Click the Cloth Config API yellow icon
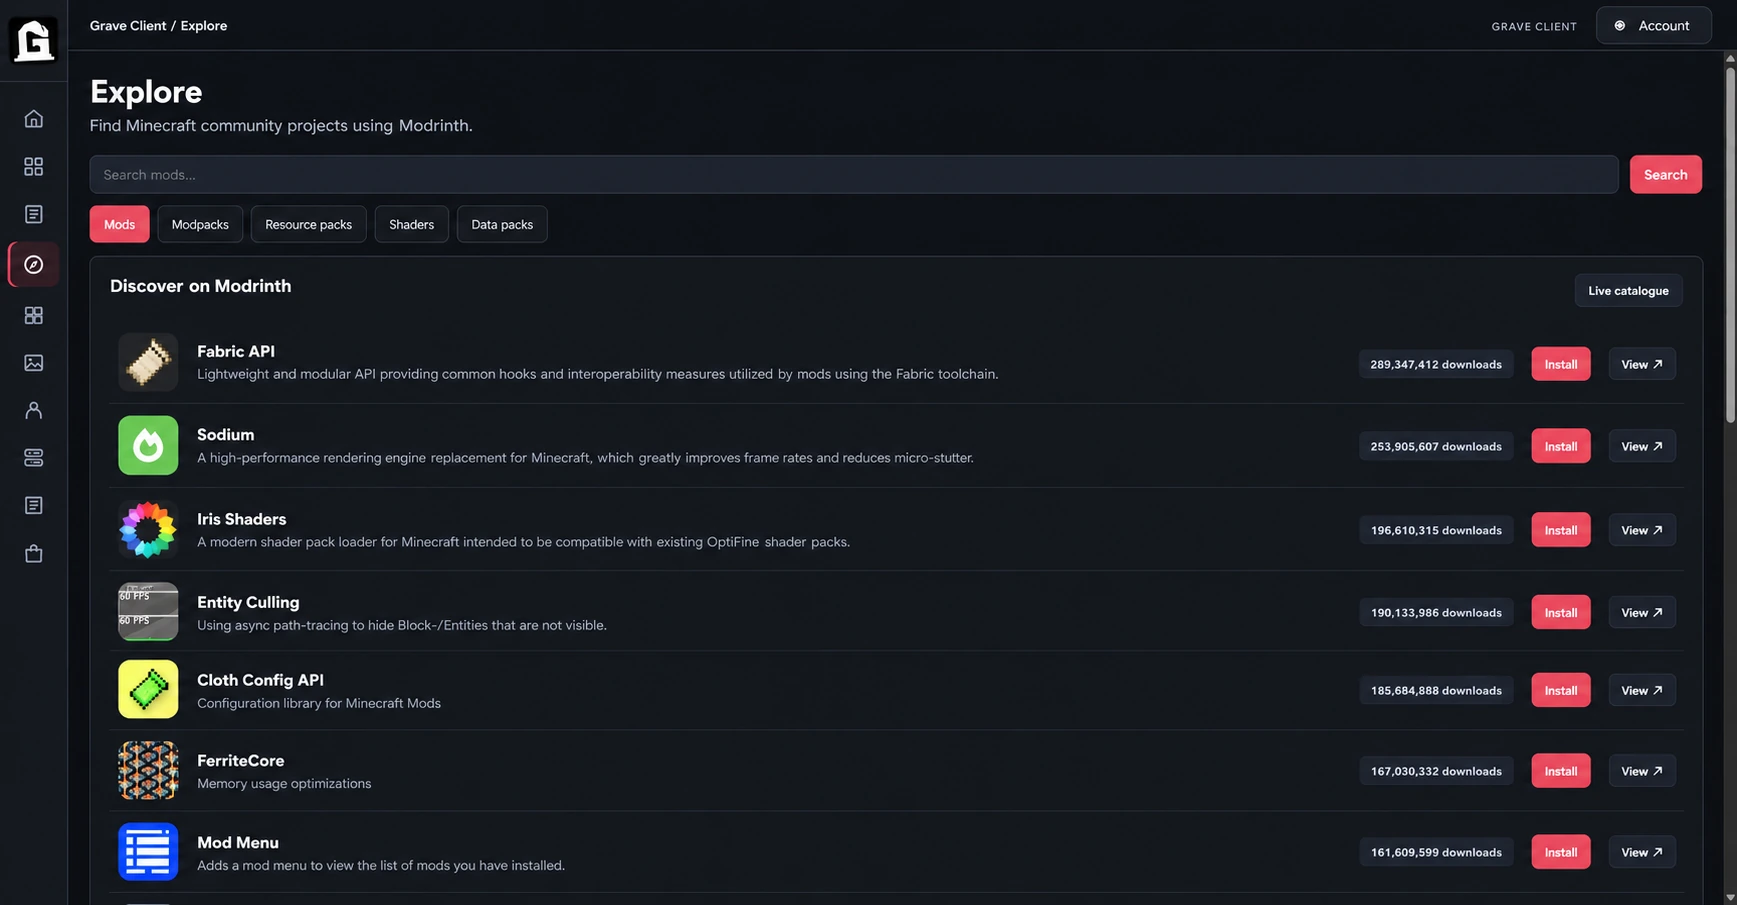Screen dimensions: 1737x905 tap(148, 689)
